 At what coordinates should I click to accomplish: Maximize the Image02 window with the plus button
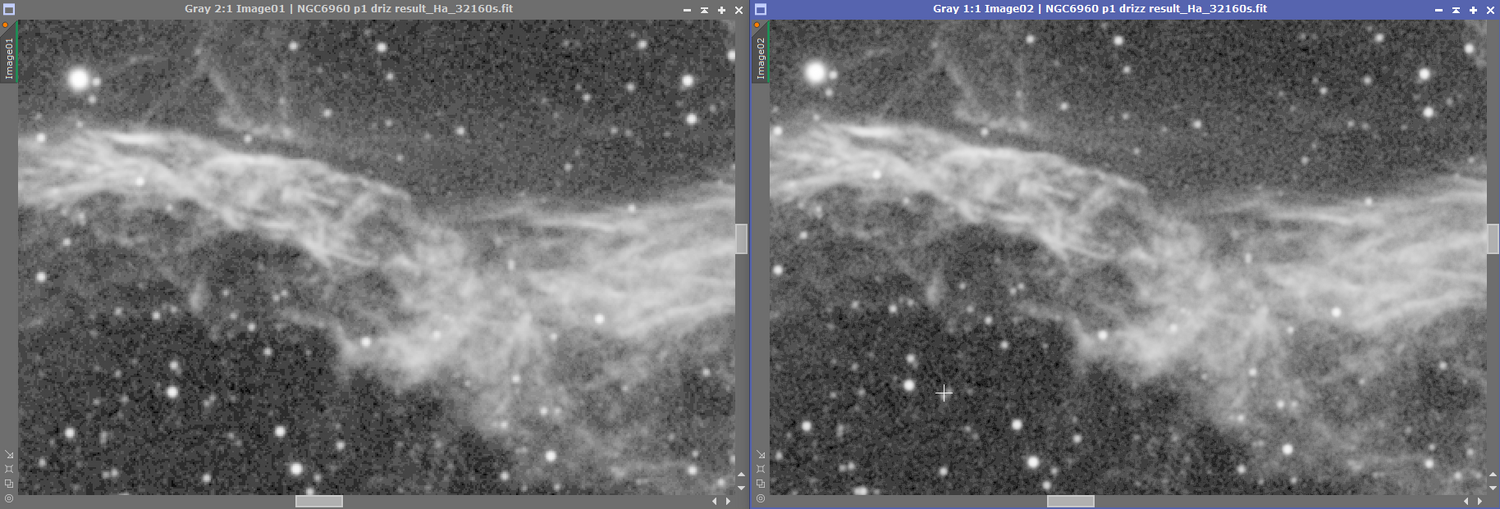click(x=1473, y=9)
